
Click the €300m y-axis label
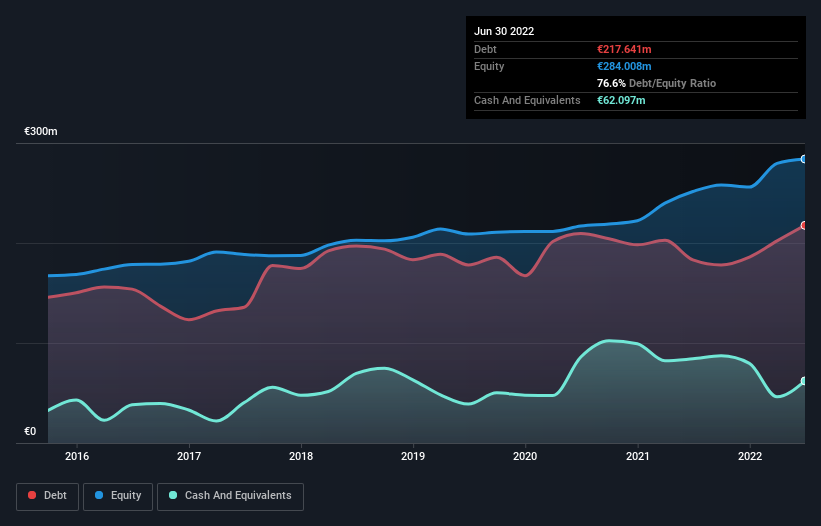tap(41, 131)
